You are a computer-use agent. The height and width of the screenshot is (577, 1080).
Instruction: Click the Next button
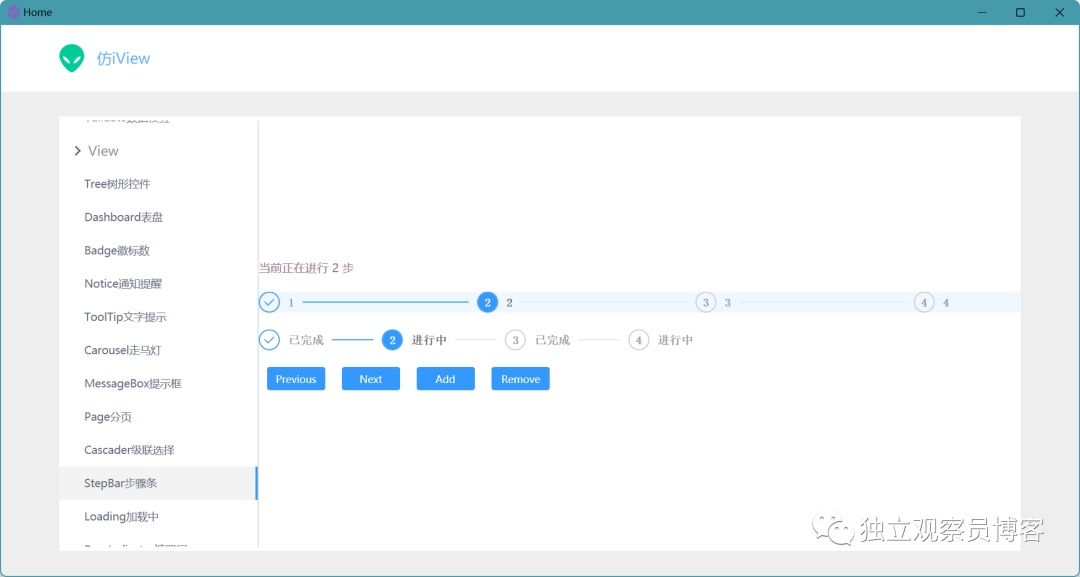(371, 379)
